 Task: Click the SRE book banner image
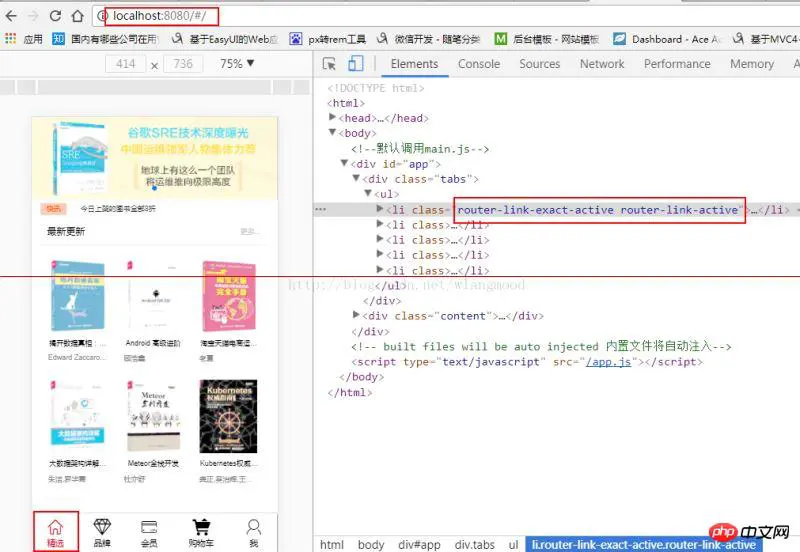point(155,158)
